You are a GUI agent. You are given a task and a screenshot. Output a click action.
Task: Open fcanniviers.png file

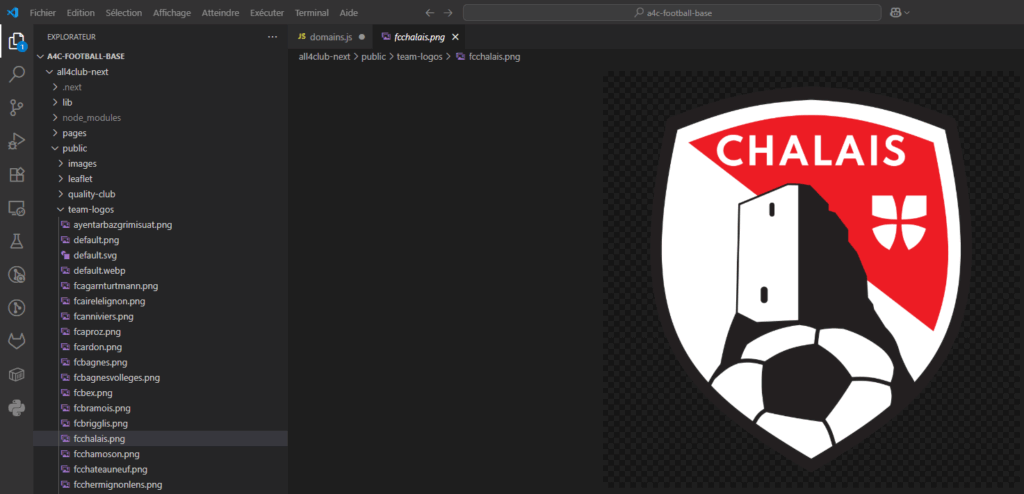pos(103,316)
